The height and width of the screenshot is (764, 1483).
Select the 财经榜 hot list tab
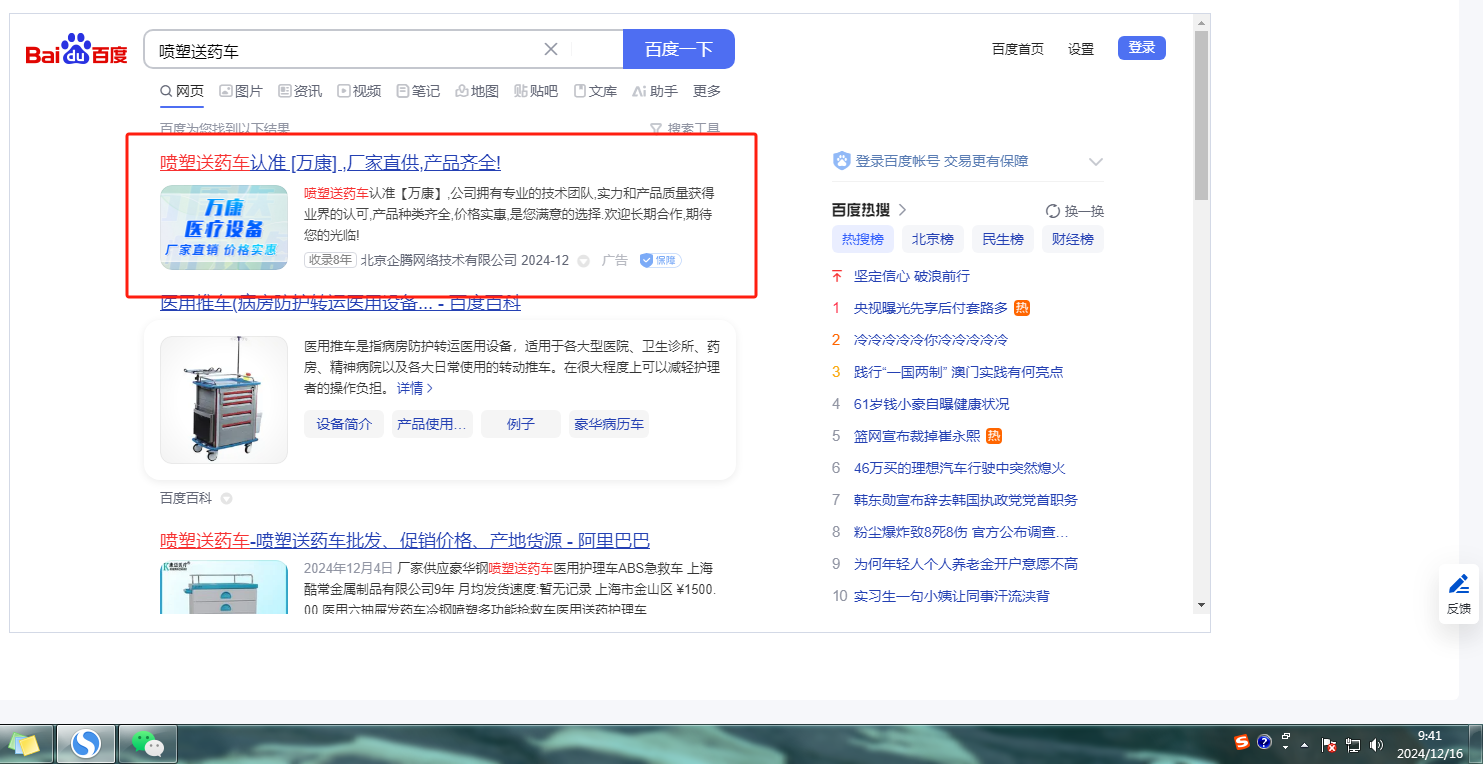[1072, 239]
